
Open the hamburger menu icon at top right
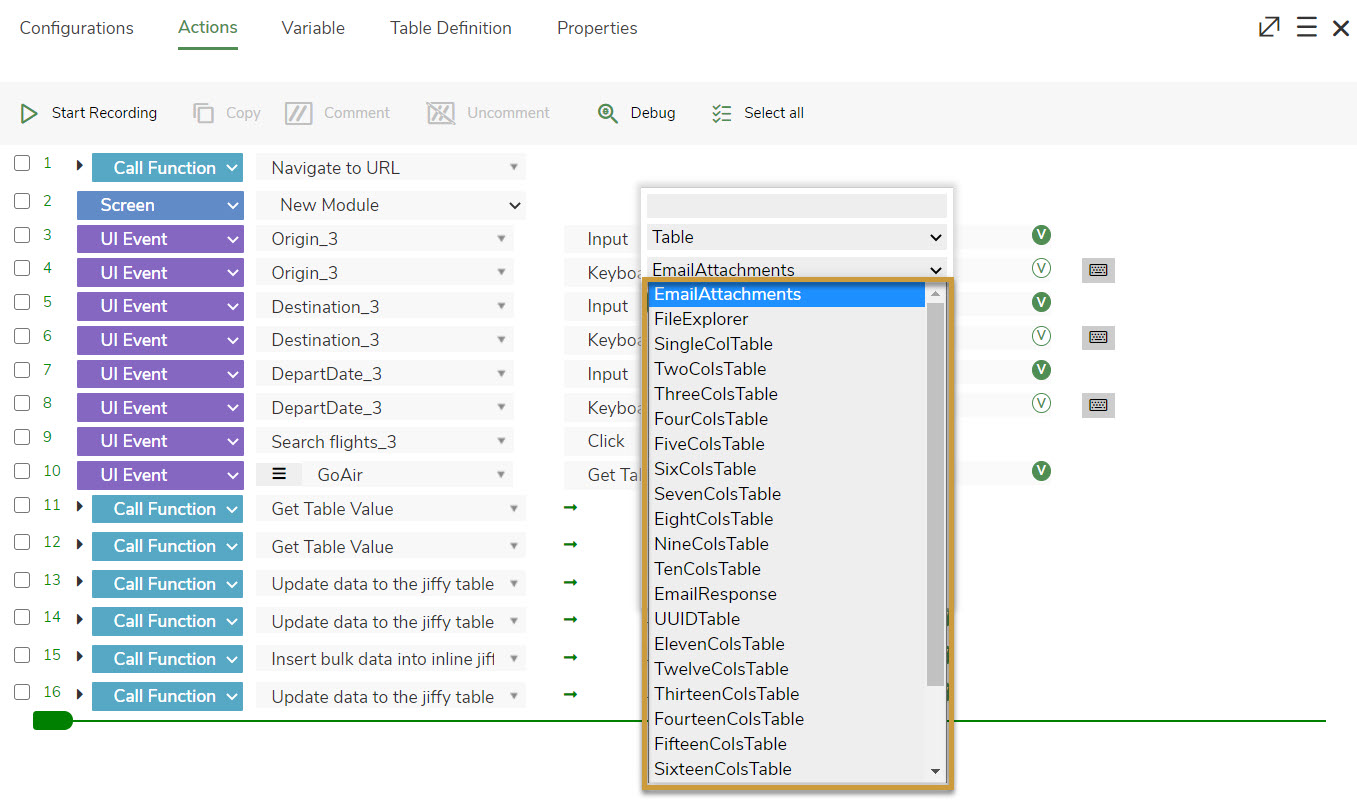[1306, 28]
